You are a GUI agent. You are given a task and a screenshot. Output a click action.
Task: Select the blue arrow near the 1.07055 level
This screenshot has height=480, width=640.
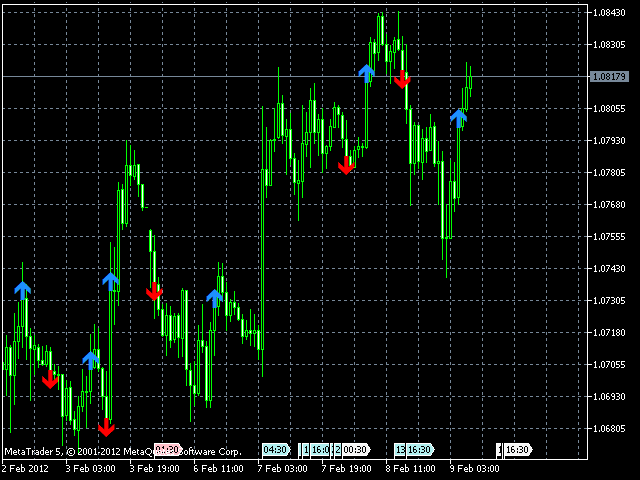tap(90, 361)
